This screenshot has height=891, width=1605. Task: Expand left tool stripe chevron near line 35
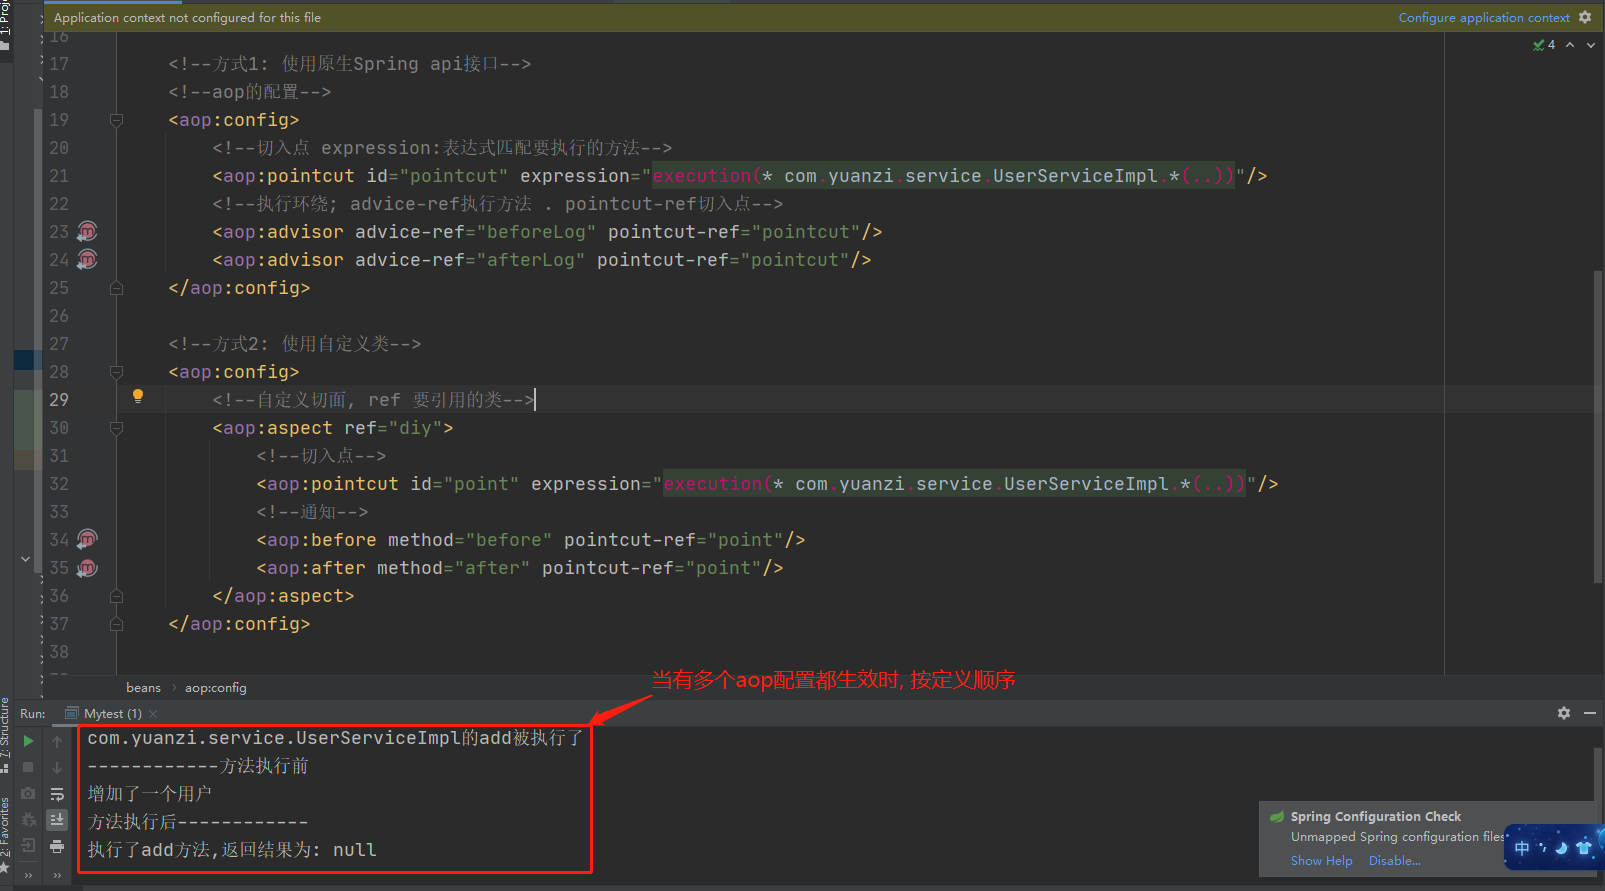tap(25, 559)
